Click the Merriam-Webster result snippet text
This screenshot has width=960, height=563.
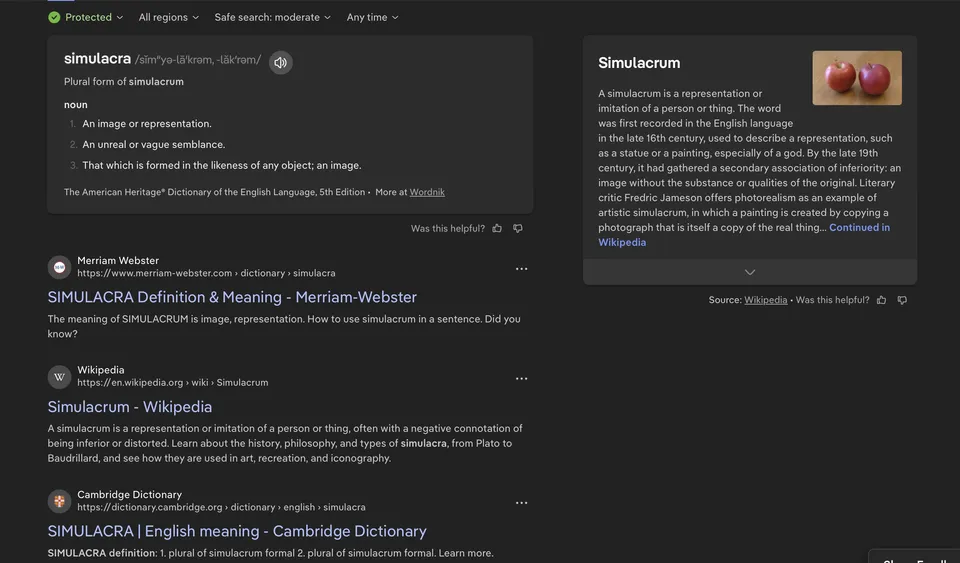click(284, 326)
